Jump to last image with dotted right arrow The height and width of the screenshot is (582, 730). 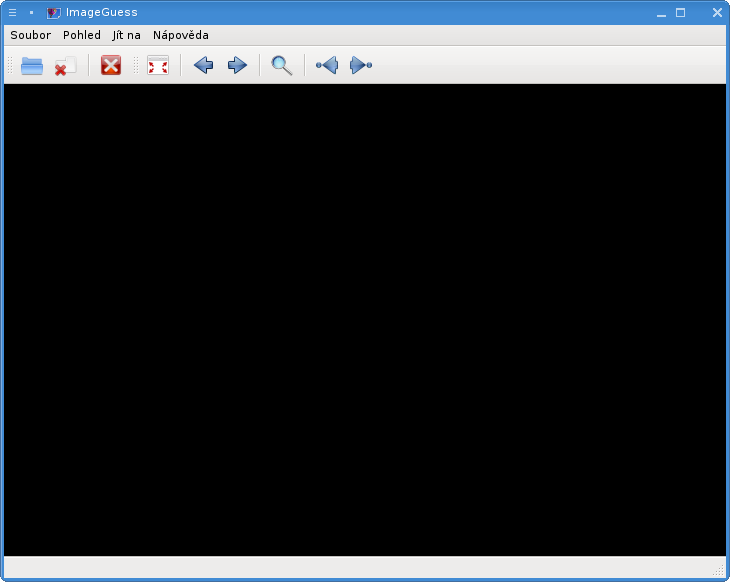coord(361,65)
